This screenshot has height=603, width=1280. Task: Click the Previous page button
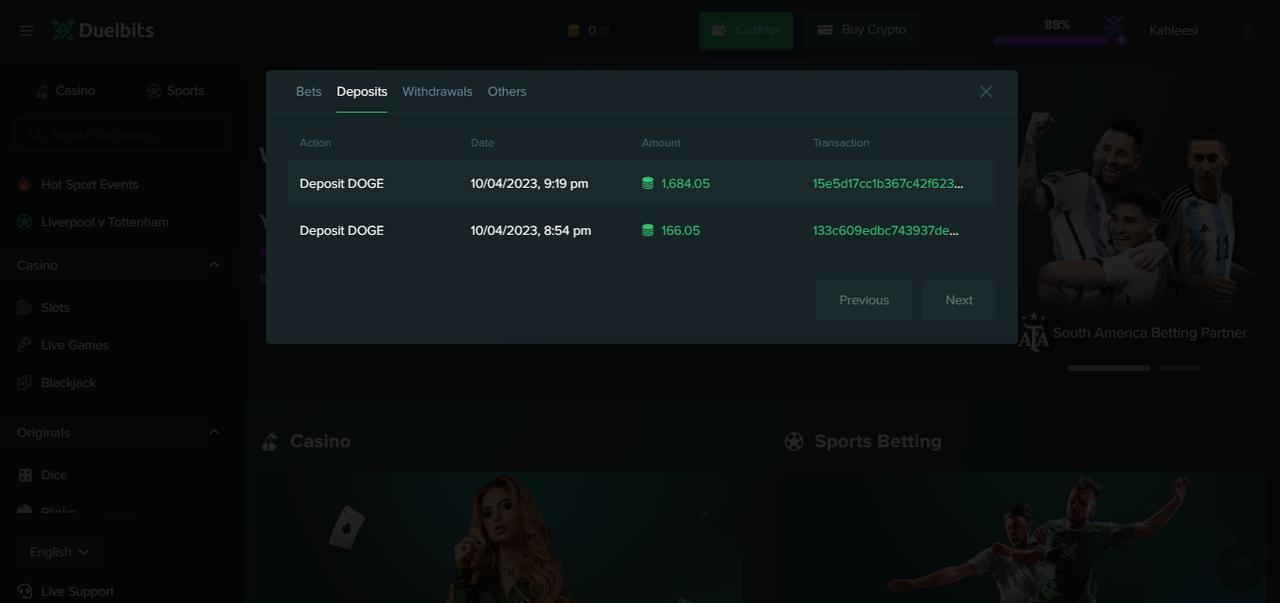click(864, 300)
